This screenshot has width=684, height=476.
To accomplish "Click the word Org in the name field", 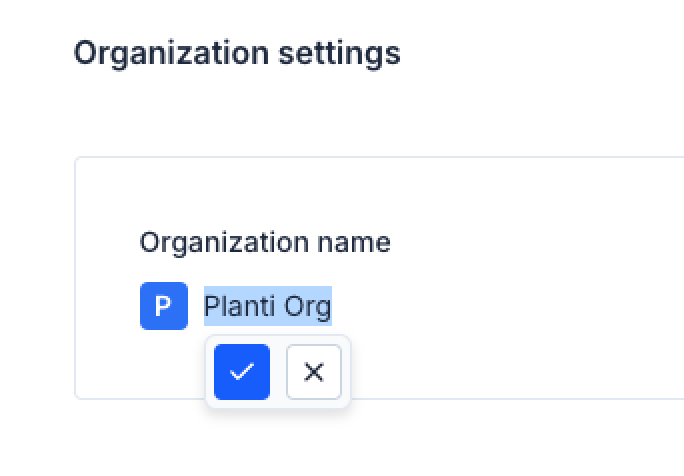I will pyautogui.click(x=308, y=306).
